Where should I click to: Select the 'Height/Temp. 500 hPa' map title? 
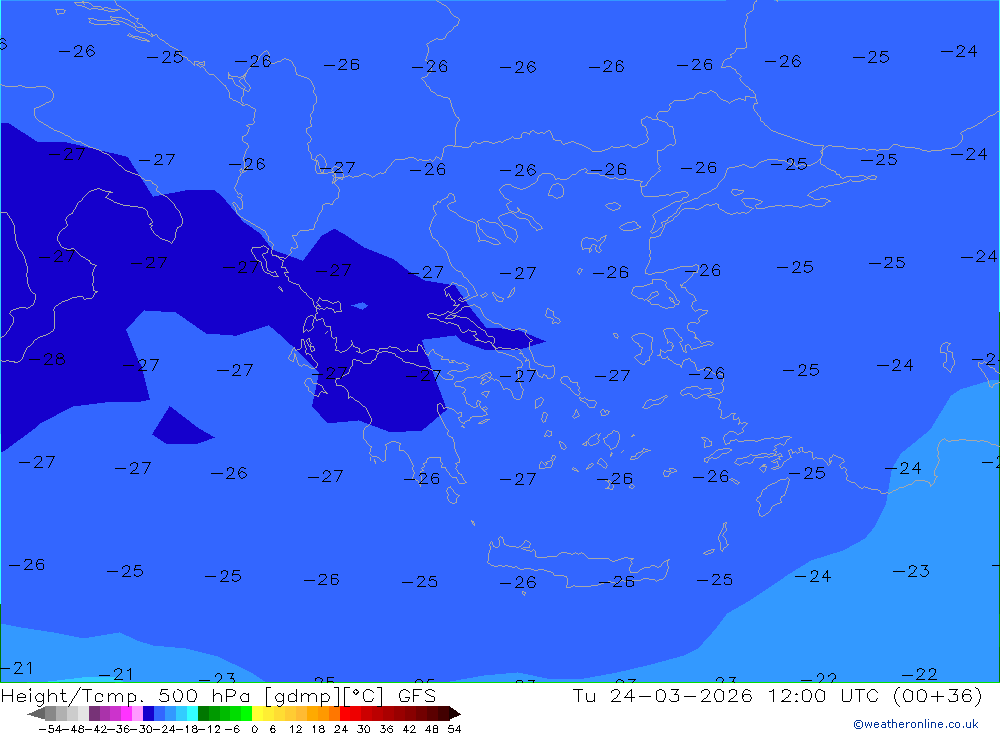click(127, 695)
